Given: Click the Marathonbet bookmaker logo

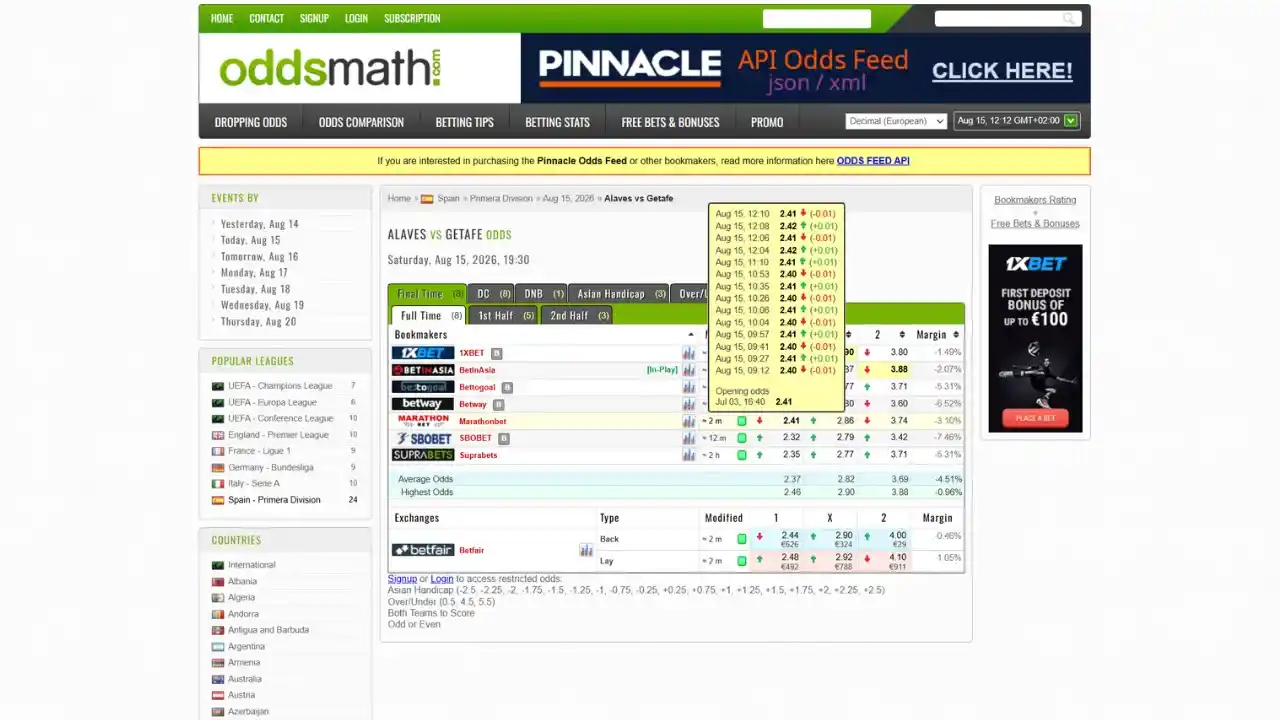Looking at the screenshot, I should [x=423, y=421].
